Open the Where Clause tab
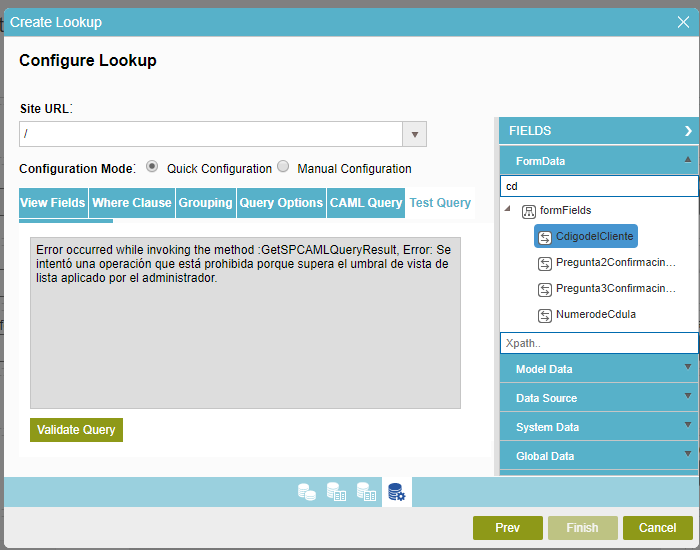This screenshot has height=550, width=700. [132, 203]
